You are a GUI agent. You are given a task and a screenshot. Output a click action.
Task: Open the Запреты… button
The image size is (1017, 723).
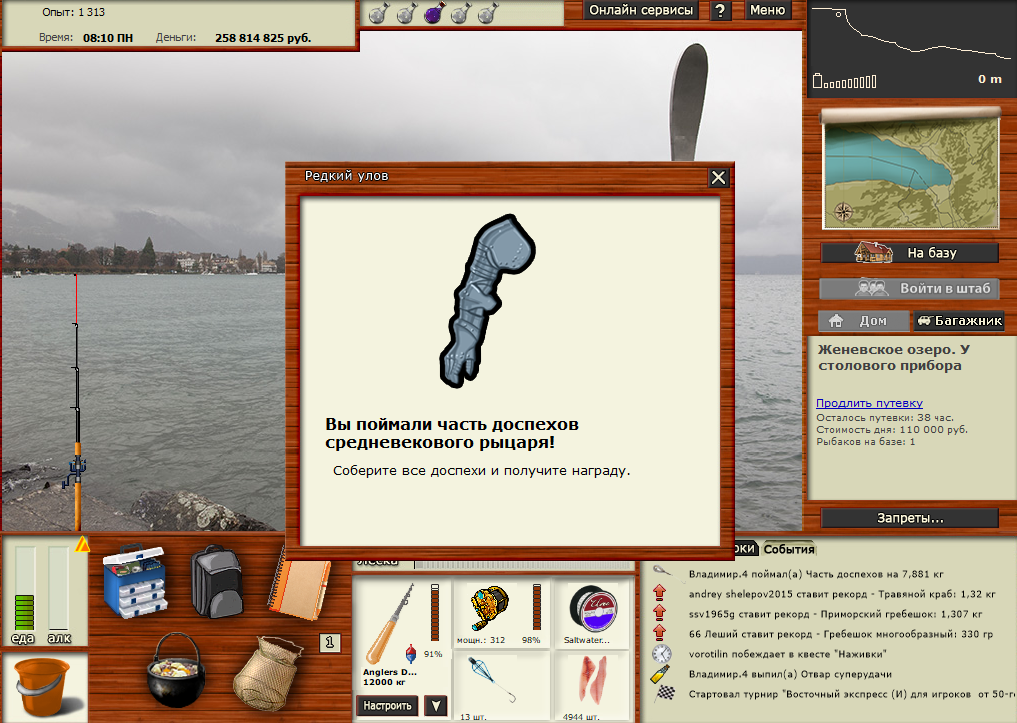tap(909, 518)
